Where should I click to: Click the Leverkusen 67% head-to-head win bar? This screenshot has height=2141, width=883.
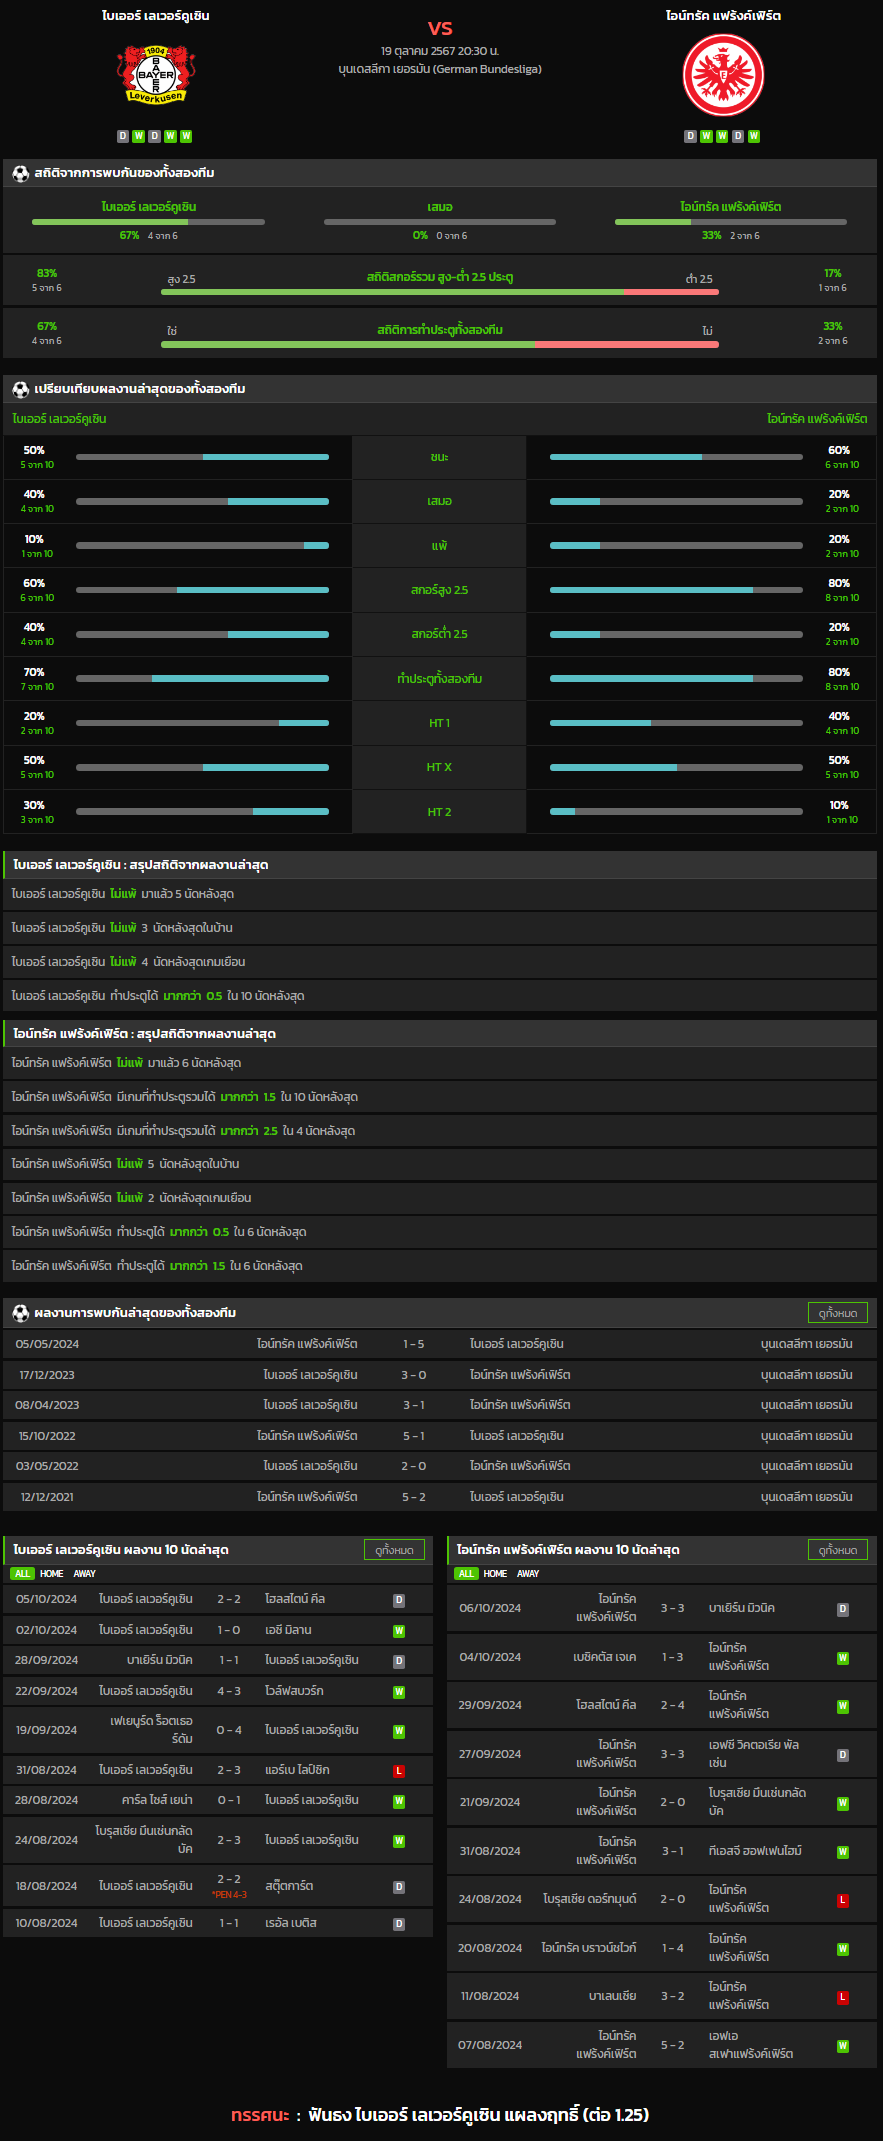148,222
